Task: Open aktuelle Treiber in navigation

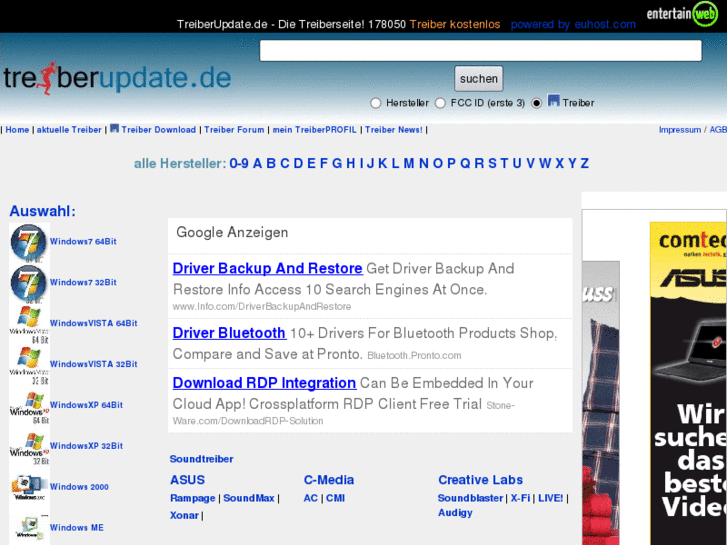Action: click(x=69, y=130)
